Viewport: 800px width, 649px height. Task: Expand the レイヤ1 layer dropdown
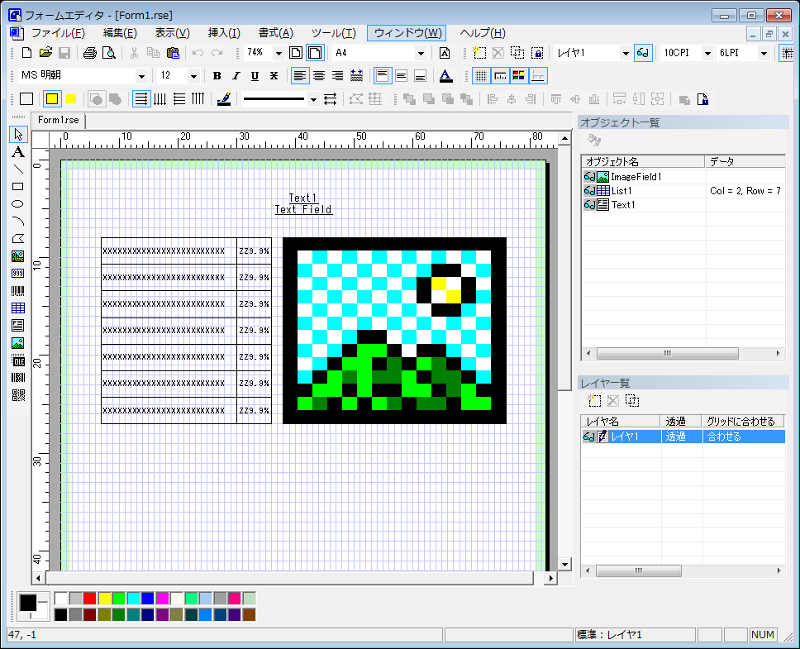click(626, 53)
